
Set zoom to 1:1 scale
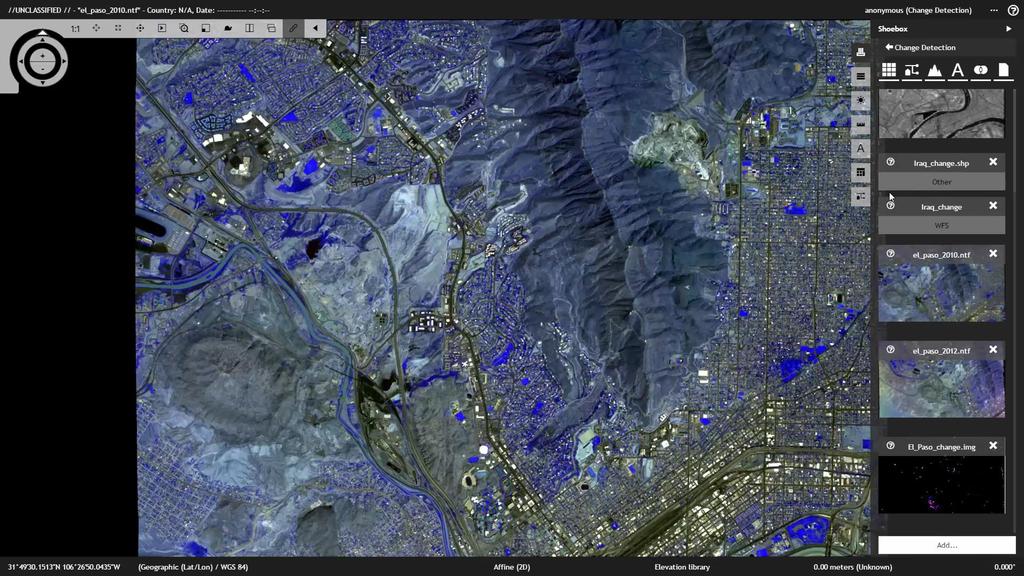point(75,29)
